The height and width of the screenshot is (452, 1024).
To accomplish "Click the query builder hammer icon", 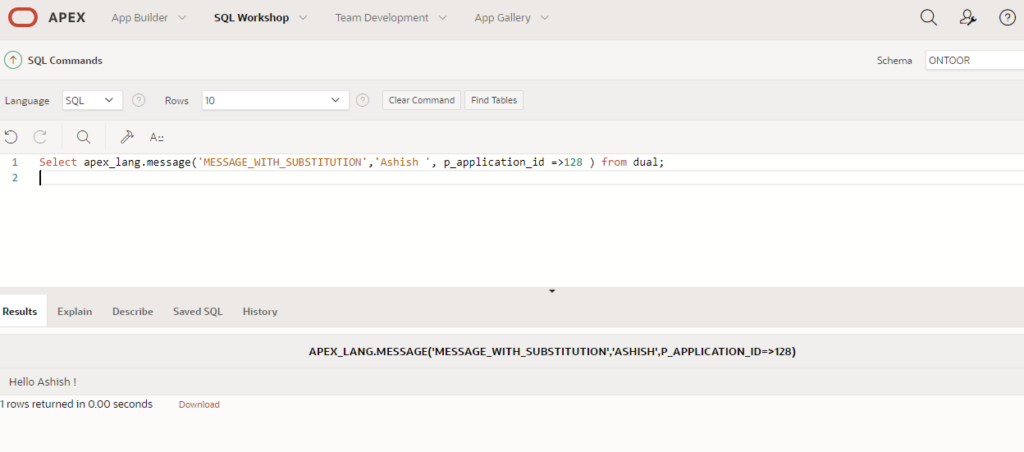I will tap(127, 137).
